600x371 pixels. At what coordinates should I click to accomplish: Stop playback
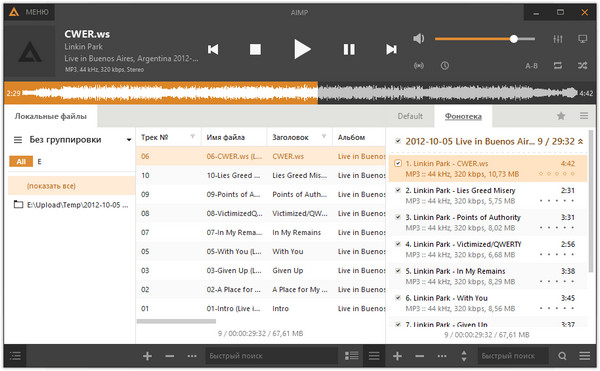point(255,49)
